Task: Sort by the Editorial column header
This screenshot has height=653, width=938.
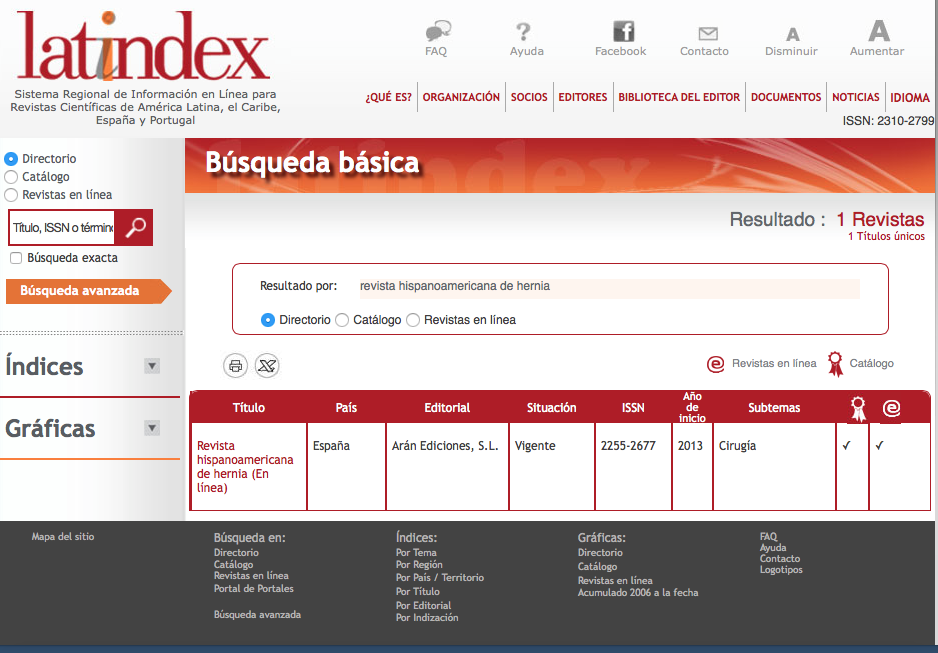Action: [447, 408]
